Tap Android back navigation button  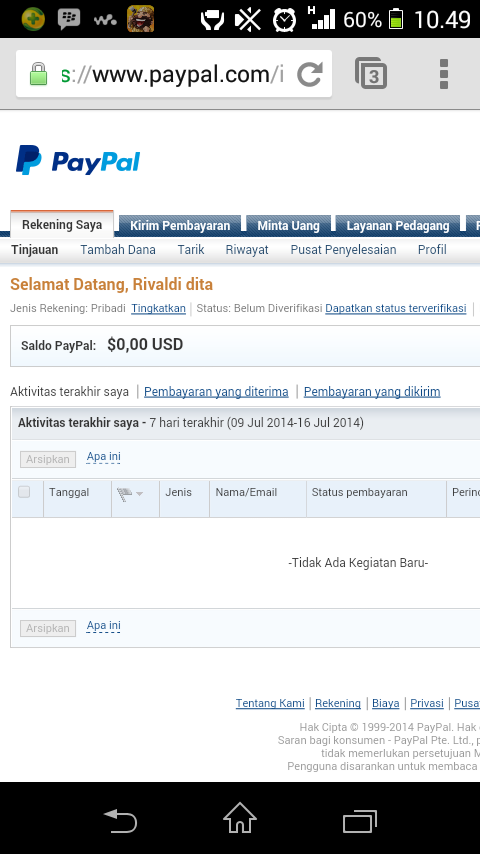[x=120, y=820]
